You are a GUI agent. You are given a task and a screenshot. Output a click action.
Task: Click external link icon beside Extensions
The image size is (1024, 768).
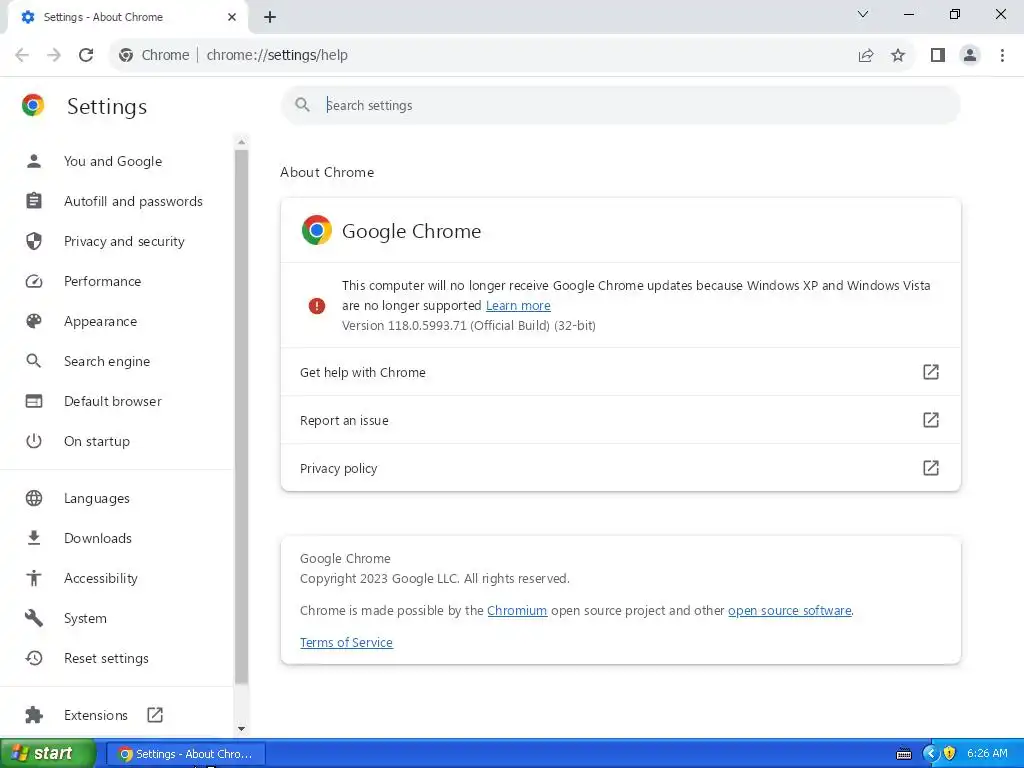point(155,714)
